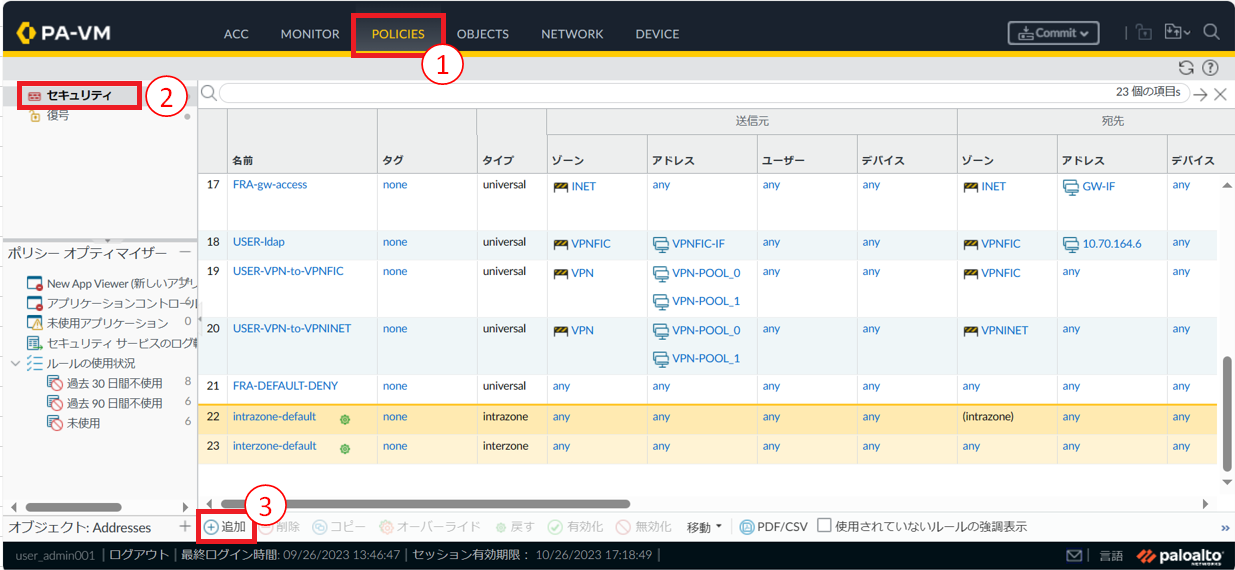
Task: Switch to the OBJECTS tab
Action: [x=482, y=34]
